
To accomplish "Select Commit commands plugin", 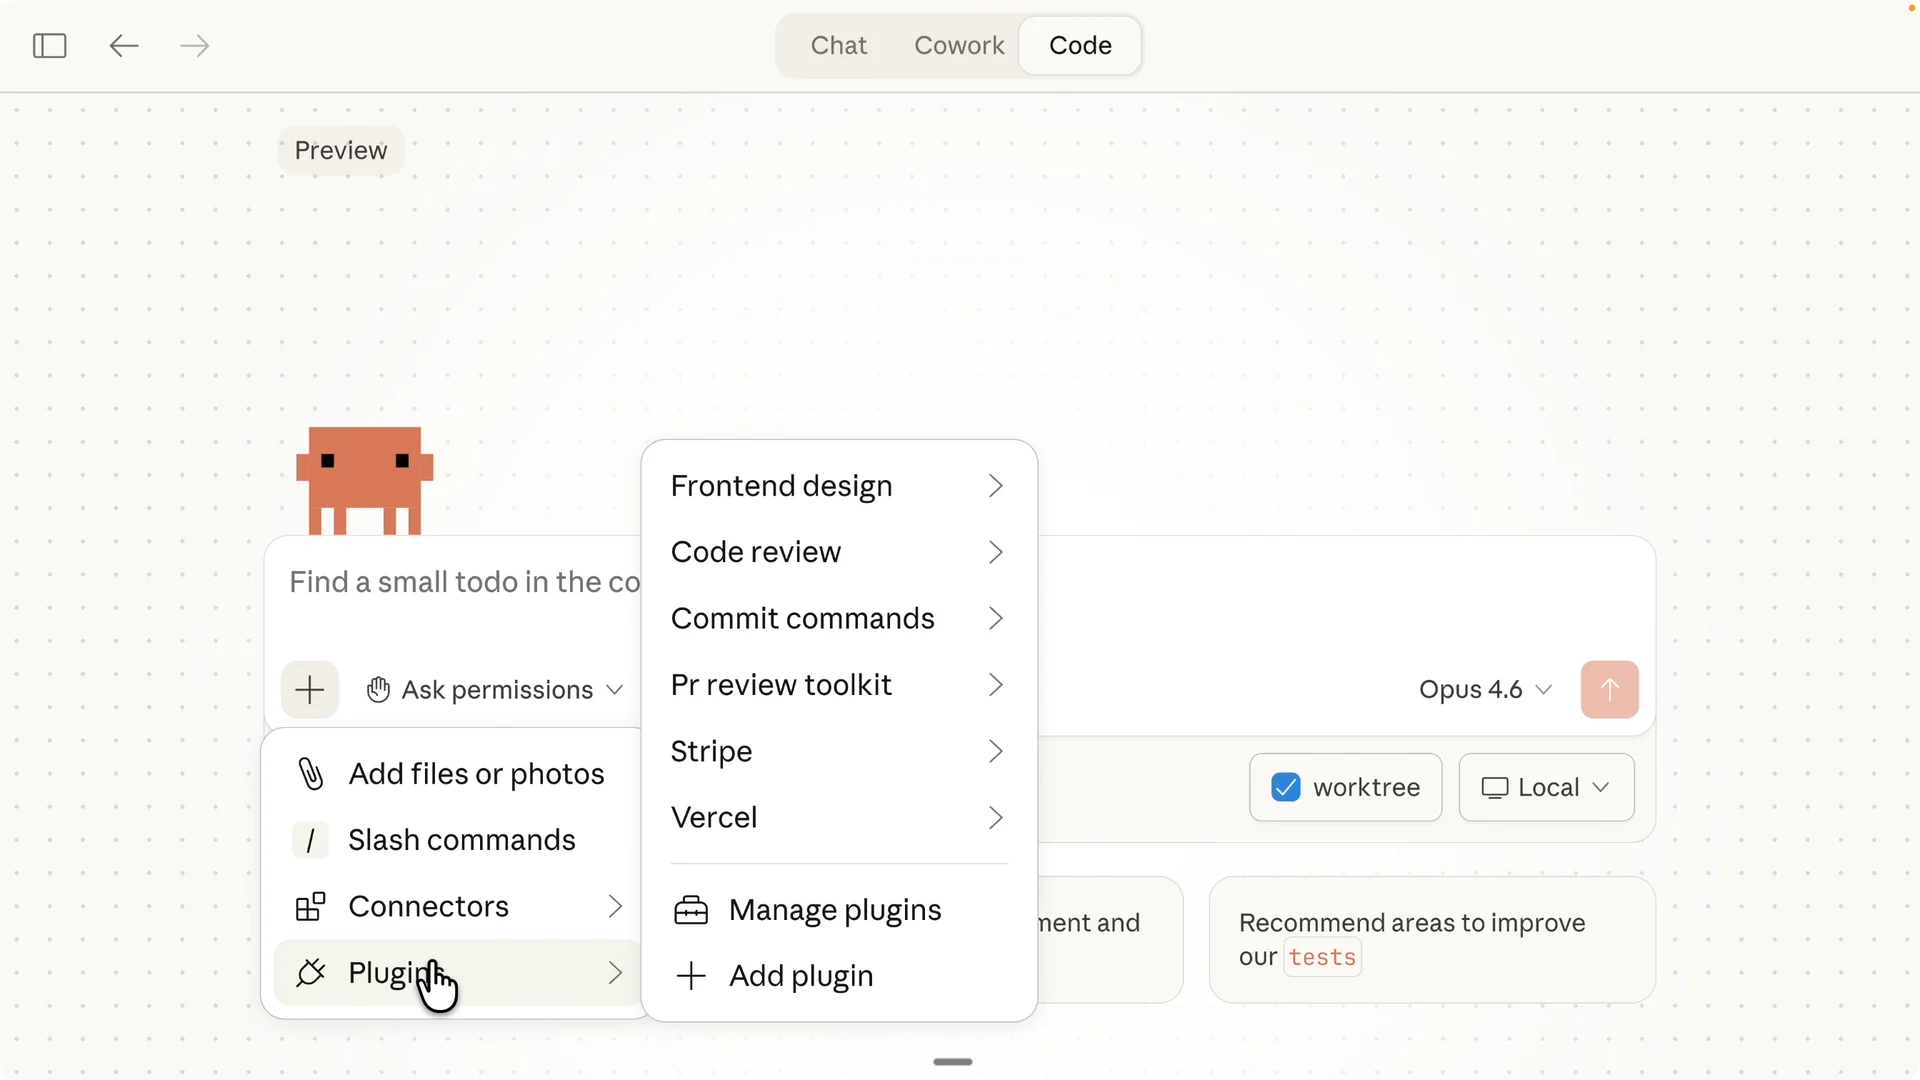I will tap(839, 619).
